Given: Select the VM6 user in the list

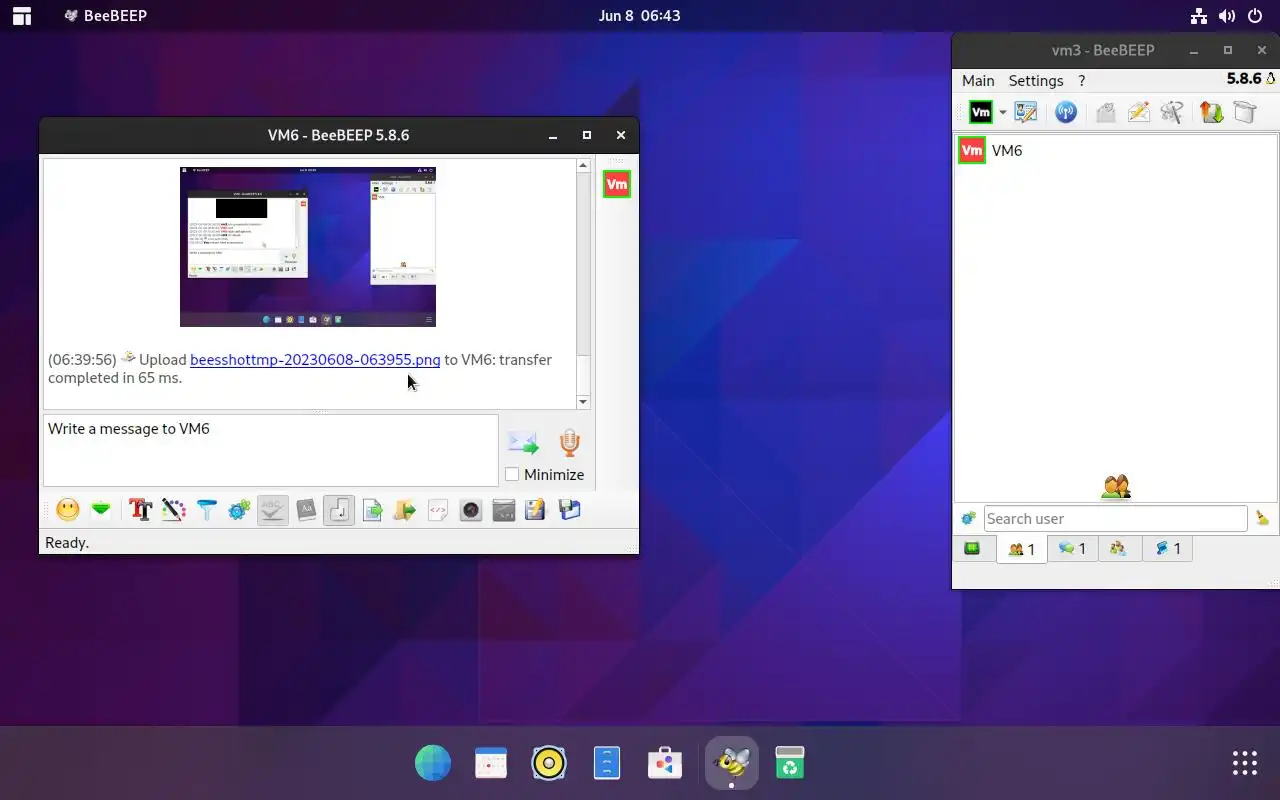Looking at the screenshot, I should point(1115,150).
